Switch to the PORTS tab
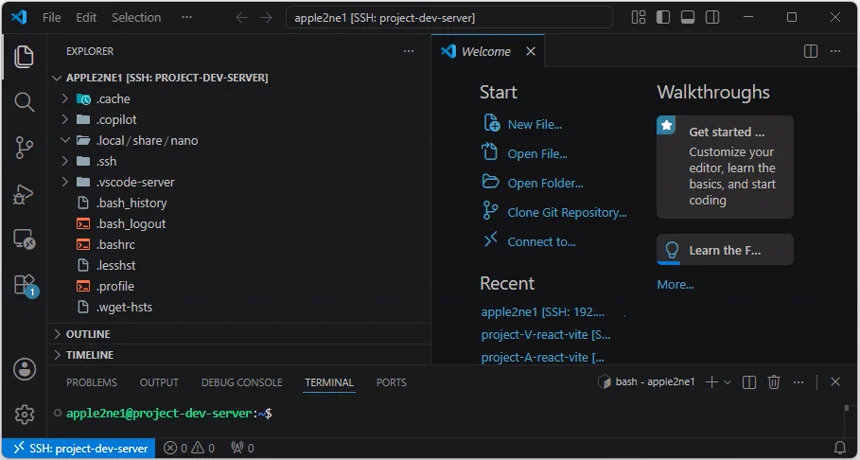This screenshot has height=460, width=860. click(x=391, y=382)
